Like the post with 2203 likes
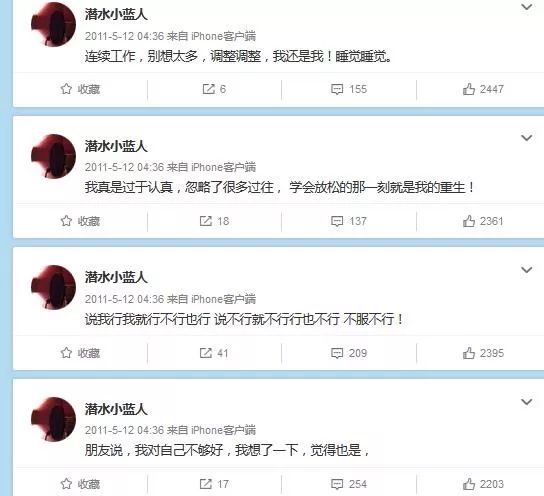The width and height of the screenshot is (544, 496). point(483,484)
